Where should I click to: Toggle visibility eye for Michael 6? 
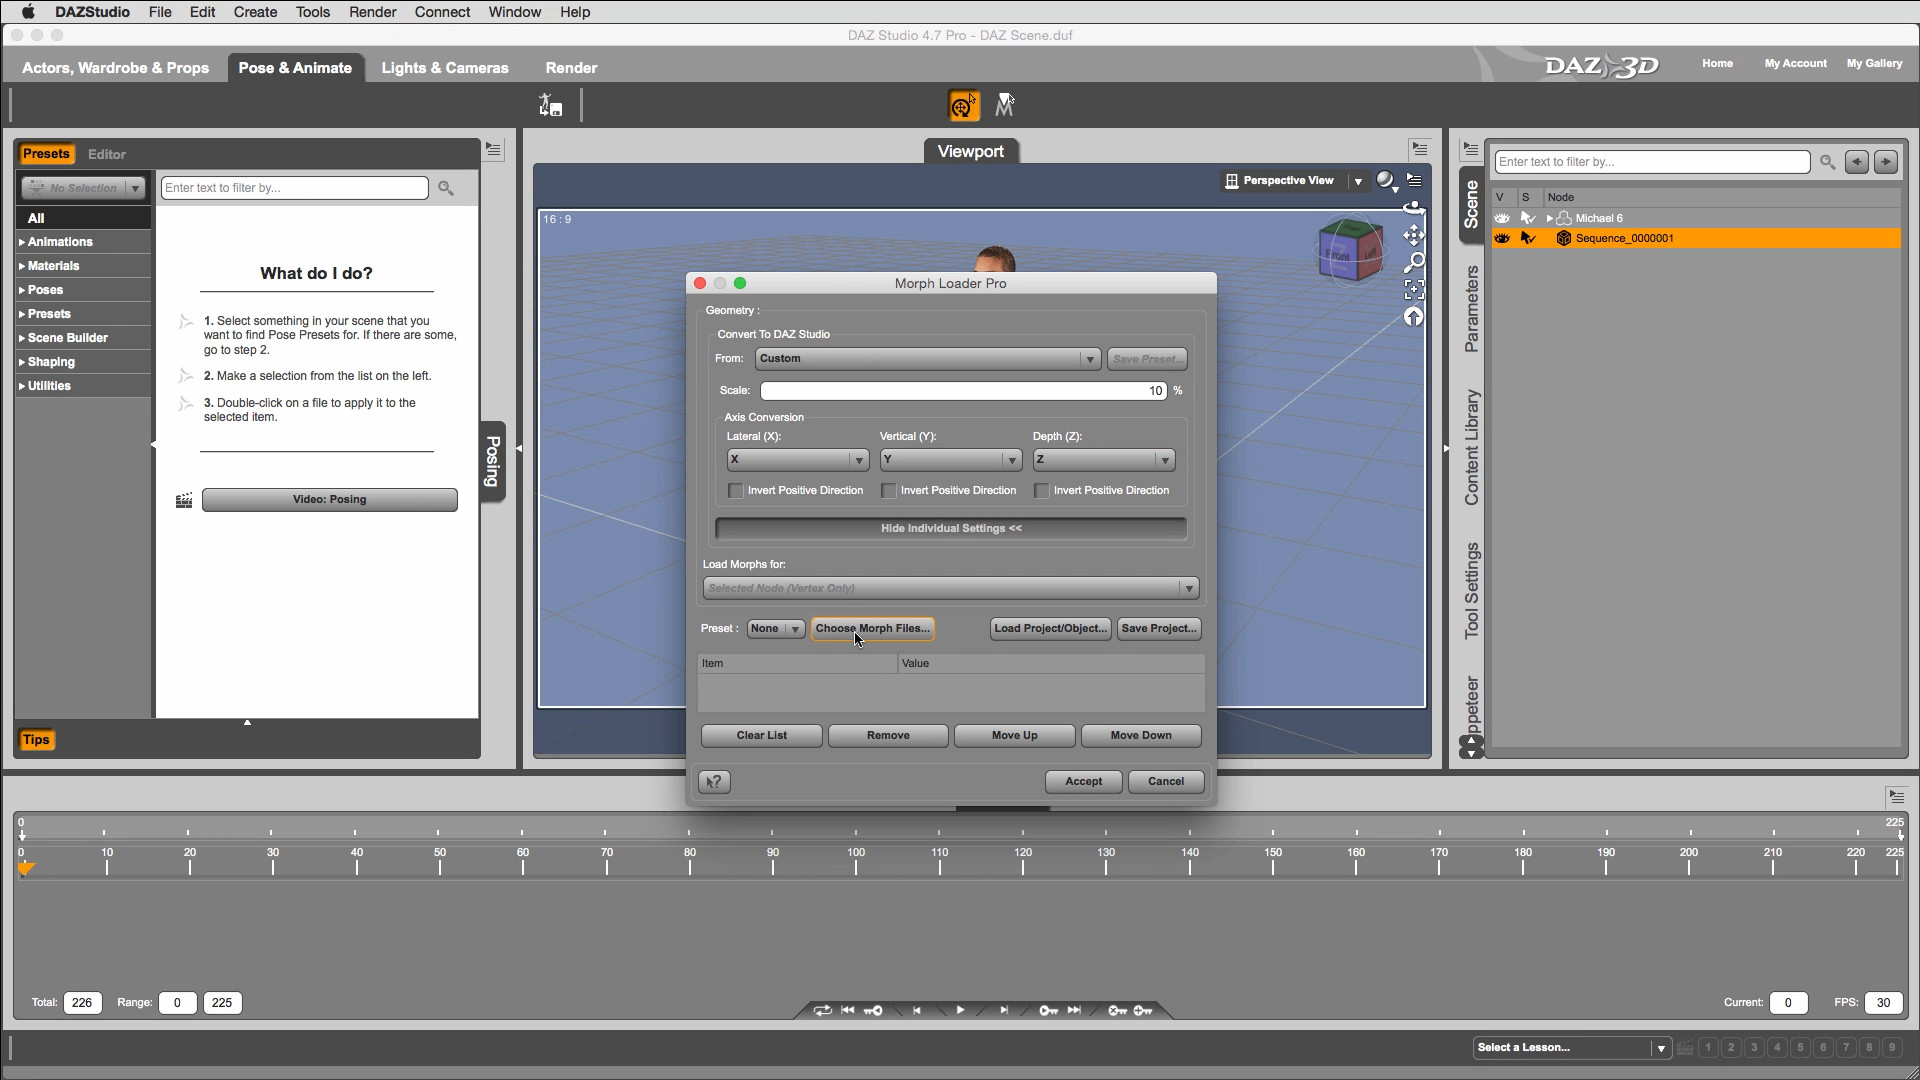click(1502, 218)
